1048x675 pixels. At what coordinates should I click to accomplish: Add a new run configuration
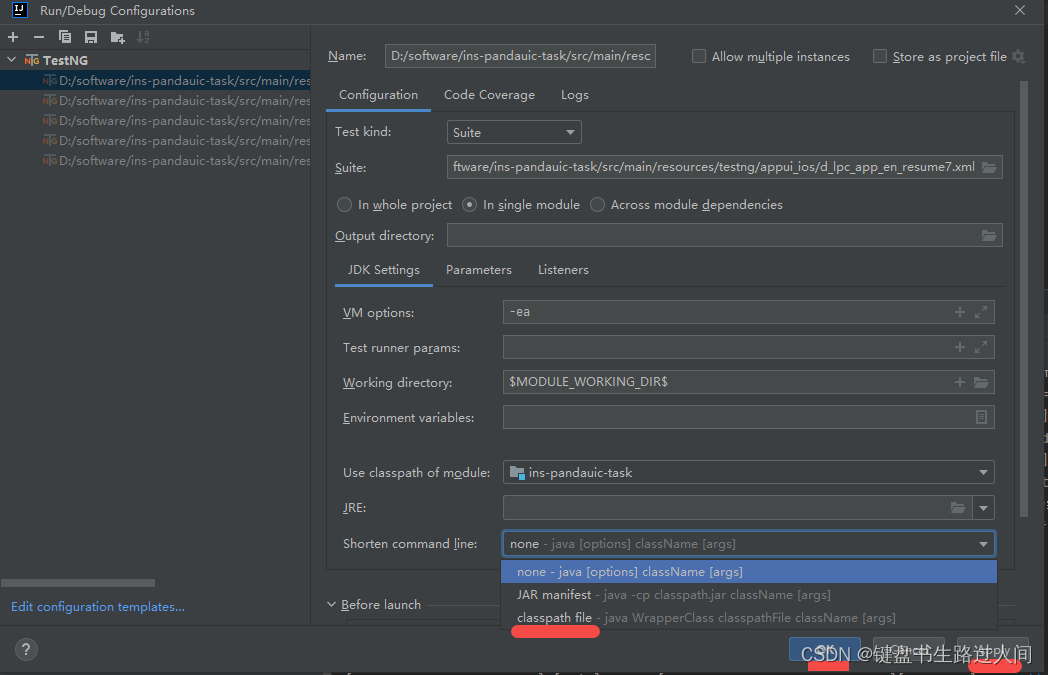(x=13, y=37)
